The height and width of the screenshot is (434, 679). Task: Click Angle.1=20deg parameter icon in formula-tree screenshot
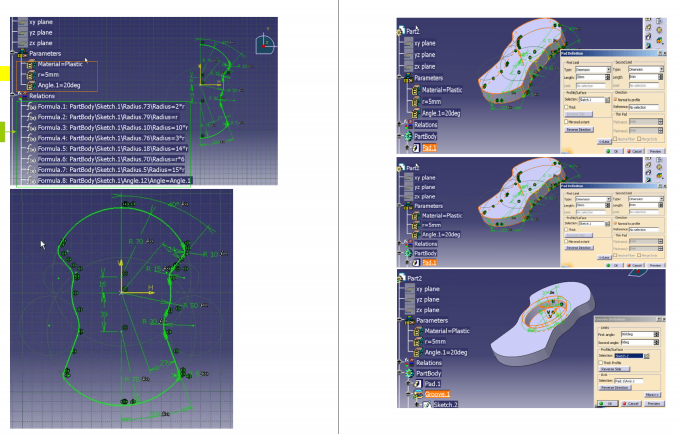pyautogui.click(x=31, y=85)
